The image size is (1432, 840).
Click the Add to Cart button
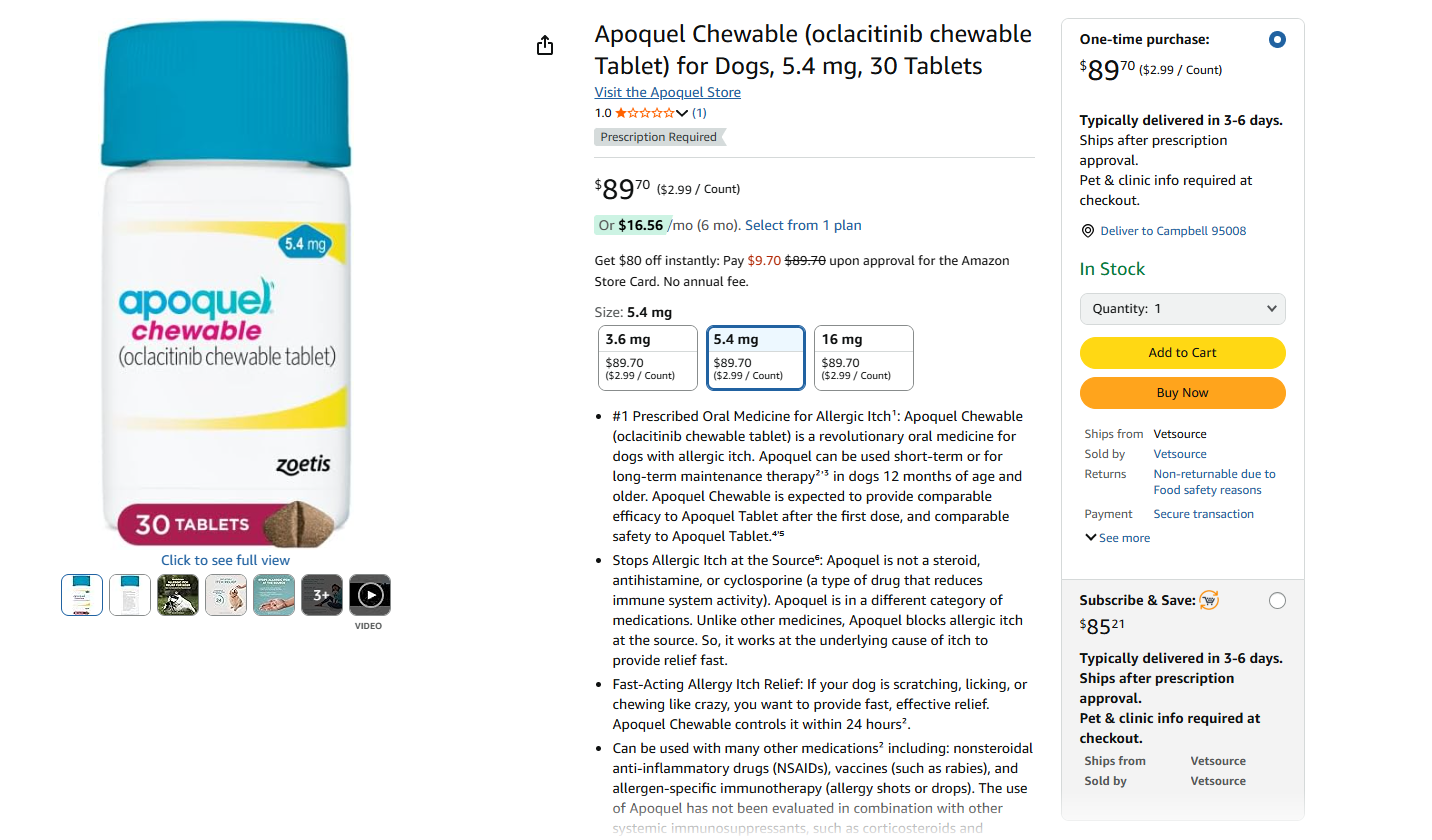[1182, 353]
